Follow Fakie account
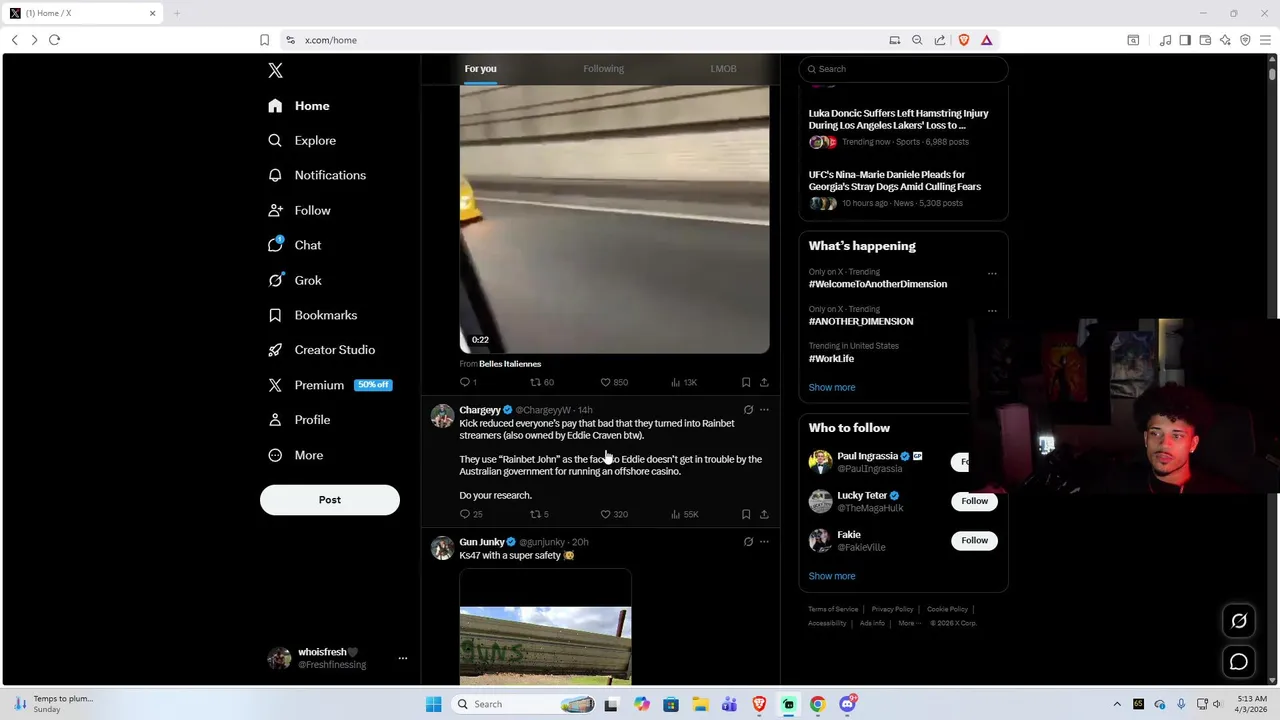The width and height of the screenshot is (1280, 720). [x=975, y=541]
